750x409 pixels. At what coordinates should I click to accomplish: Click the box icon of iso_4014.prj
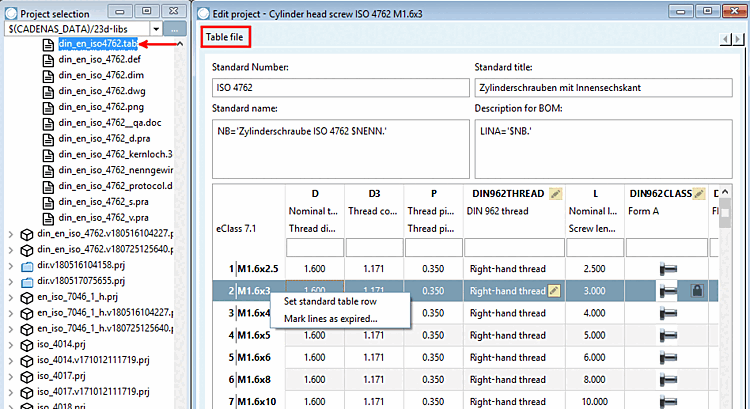coord(27,345)
